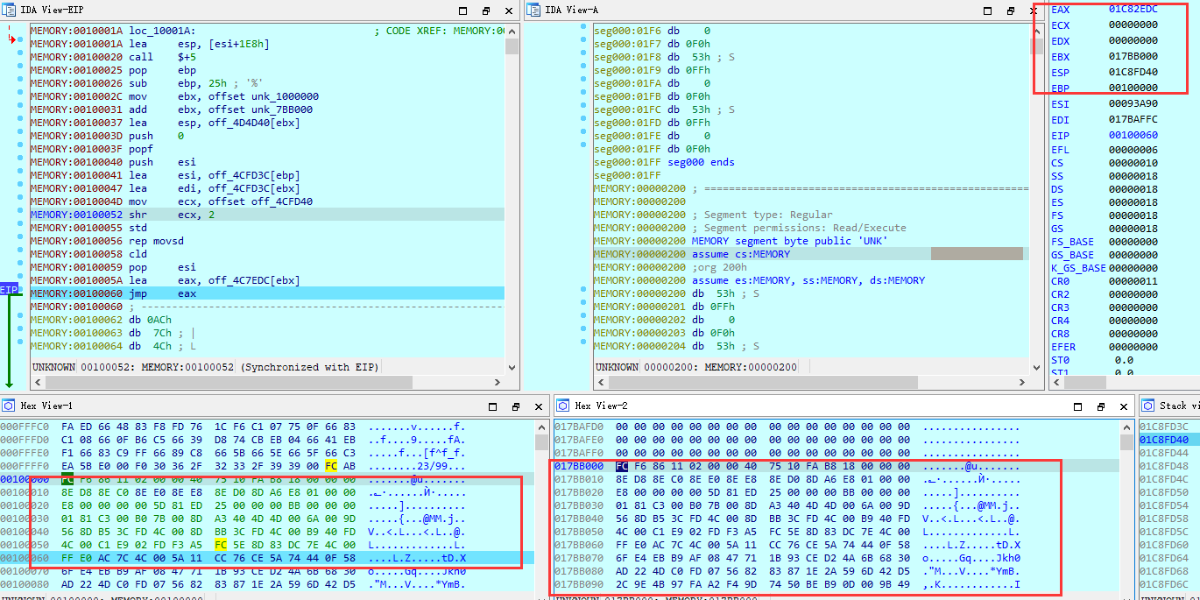Click the Hex View-1 panel icon
Viewport: 1200px width, 600px height.
7,406
